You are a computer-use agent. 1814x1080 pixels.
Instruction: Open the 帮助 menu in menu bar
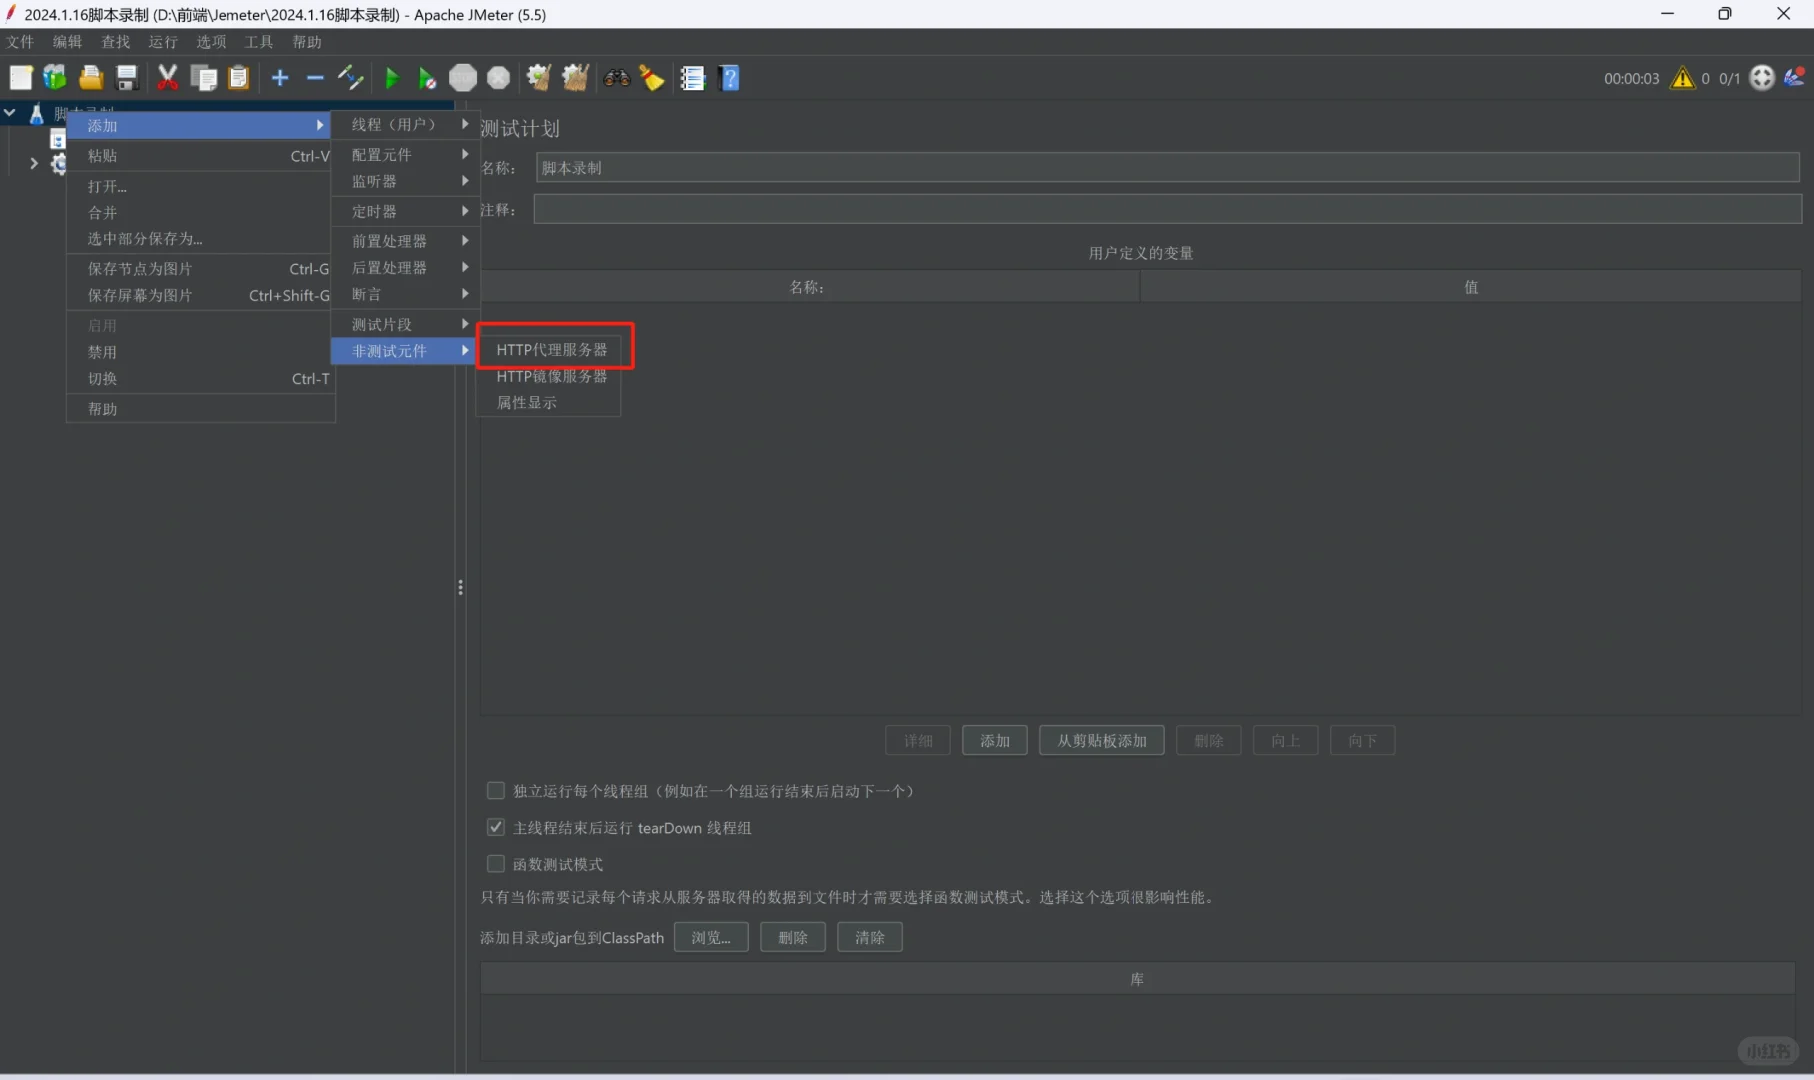(307, 42)
